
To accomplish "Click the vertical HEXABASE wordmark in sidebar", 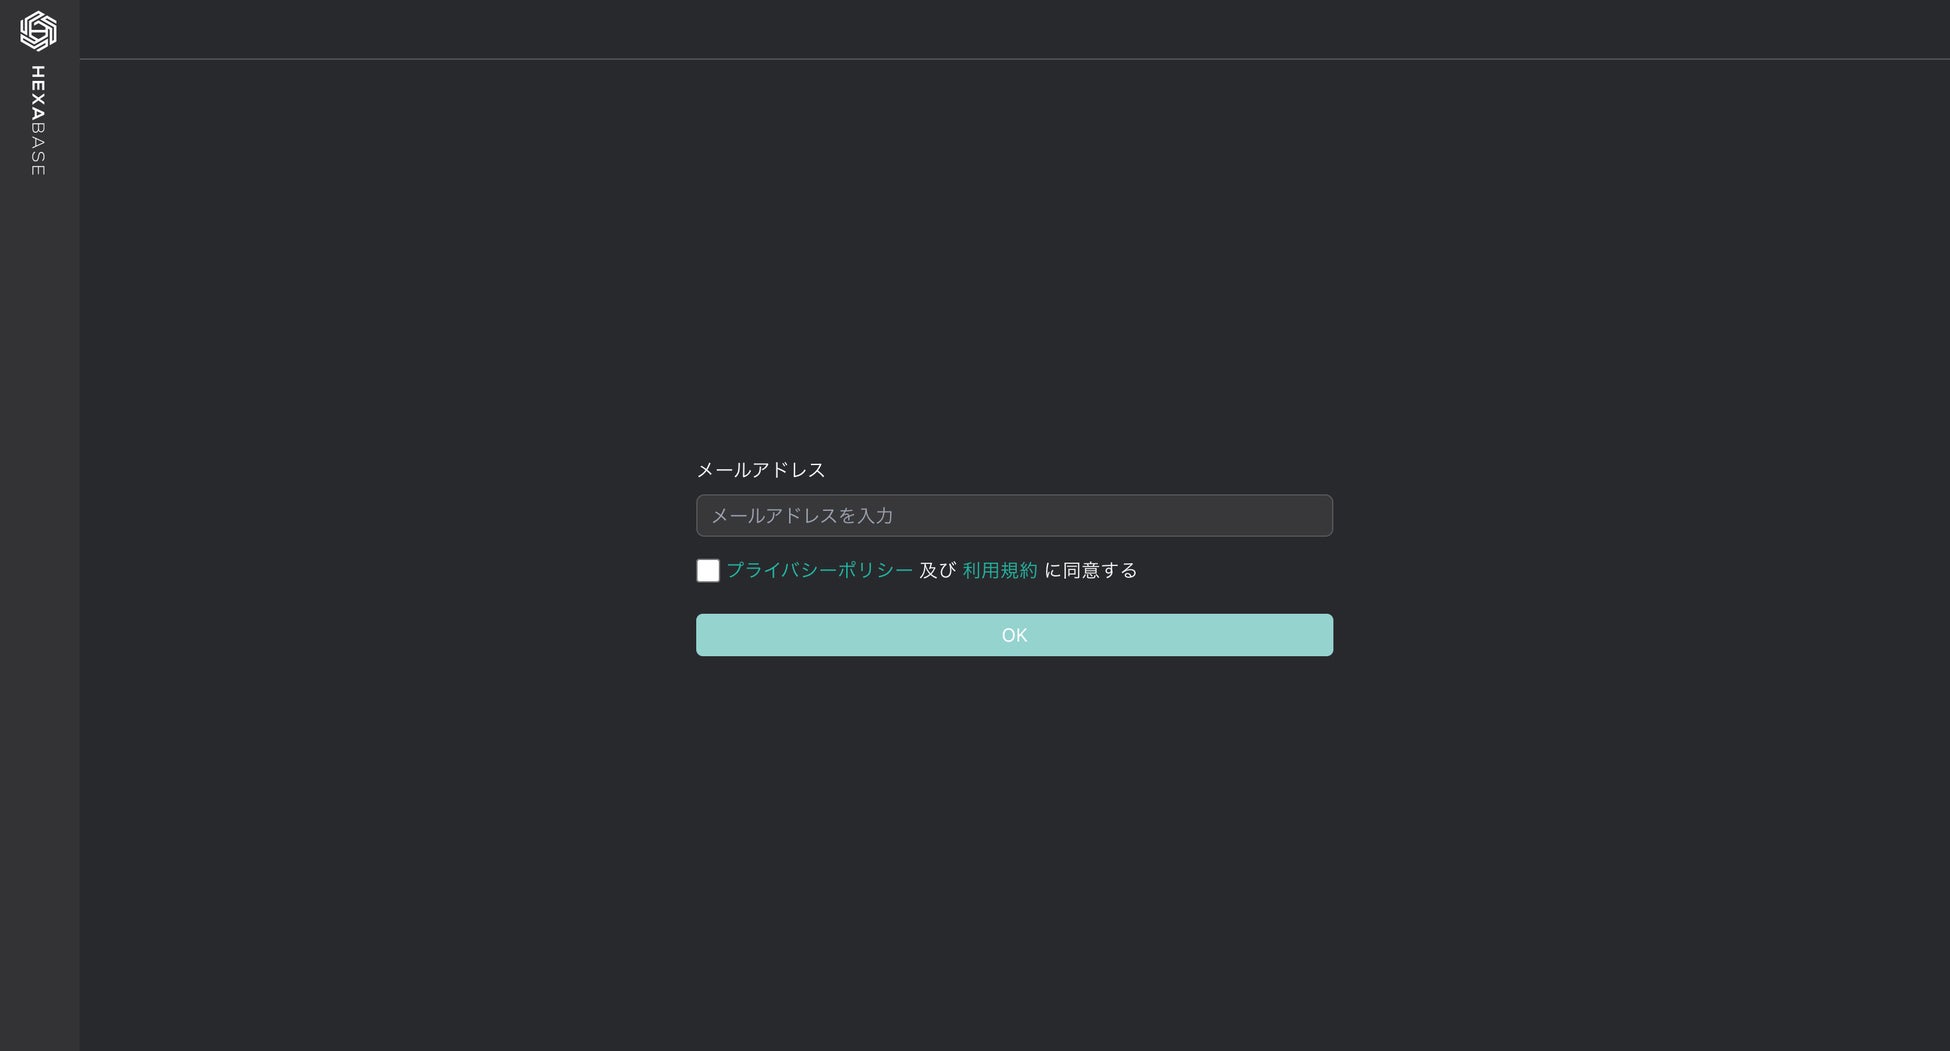I will pos(38,121).
